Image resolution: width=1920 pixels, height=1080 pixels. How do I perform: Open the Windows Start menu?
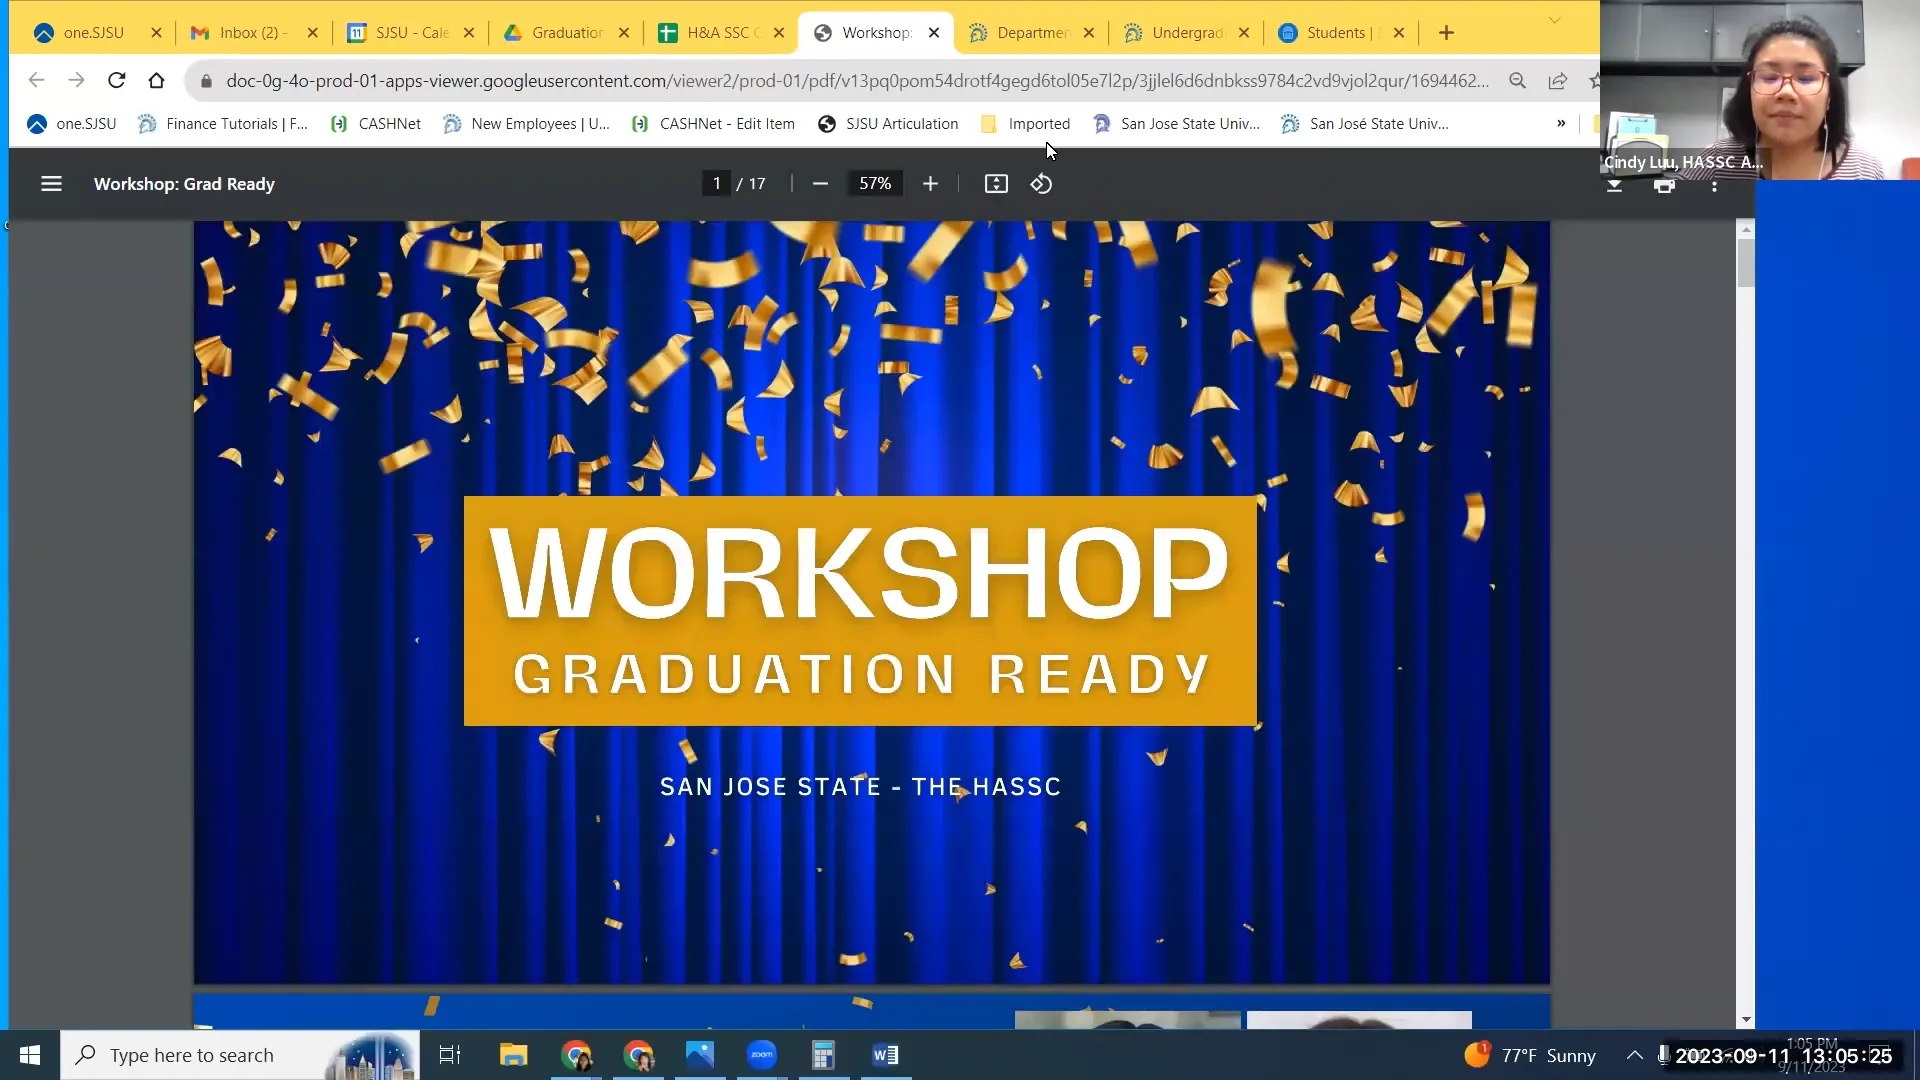(x=30, y=1055)
